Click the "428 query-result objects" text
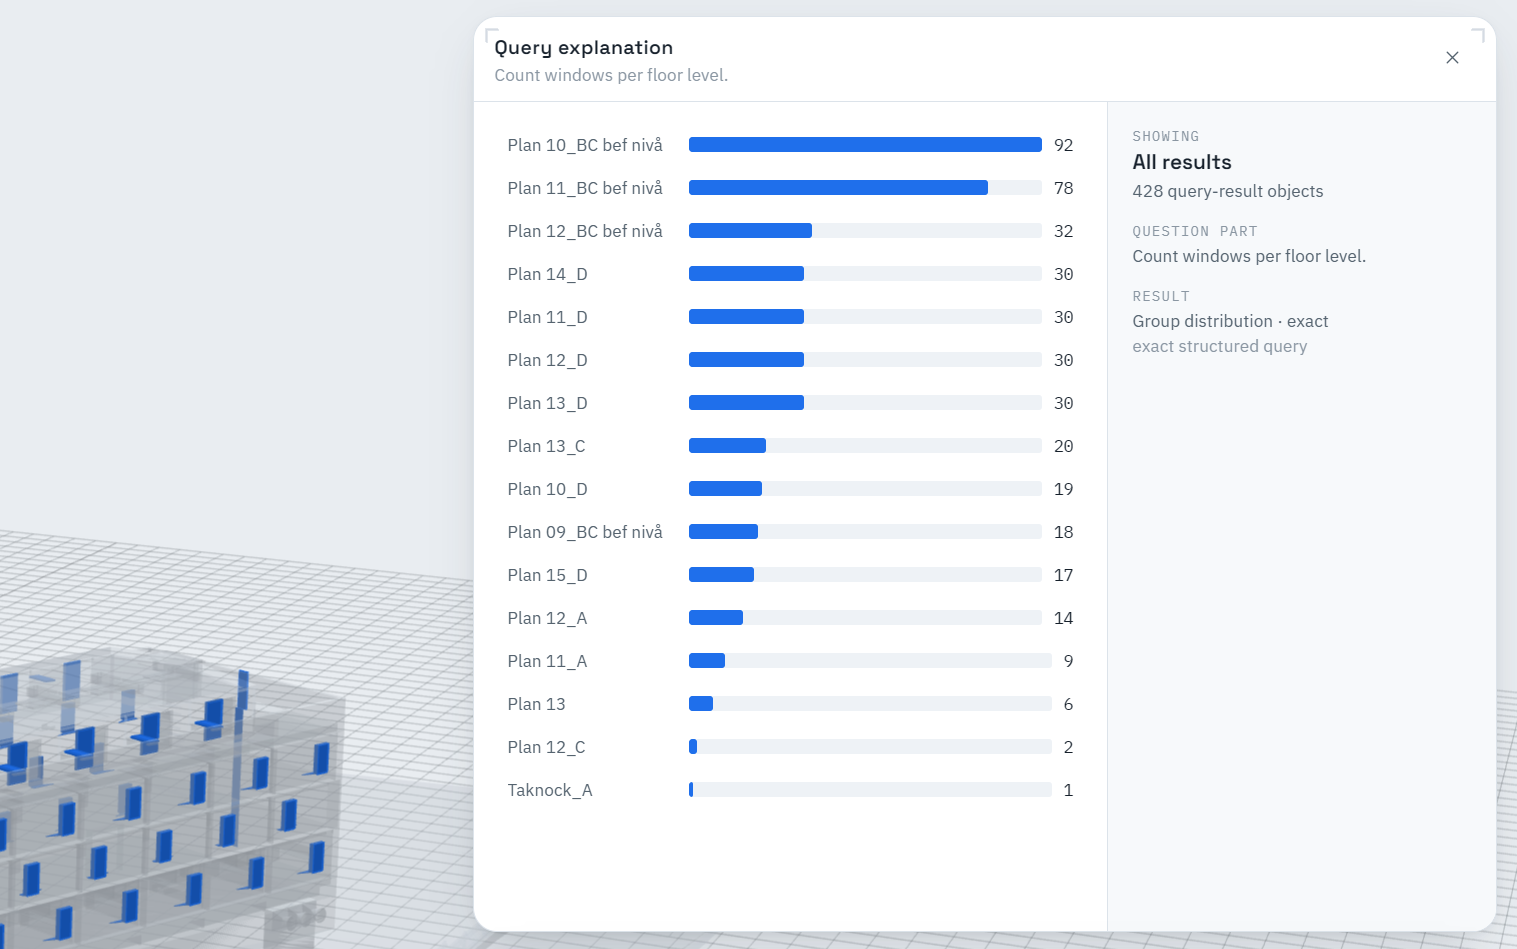Image resolution: width=1517 pixels, height=949 pixels. point(1227,191)
